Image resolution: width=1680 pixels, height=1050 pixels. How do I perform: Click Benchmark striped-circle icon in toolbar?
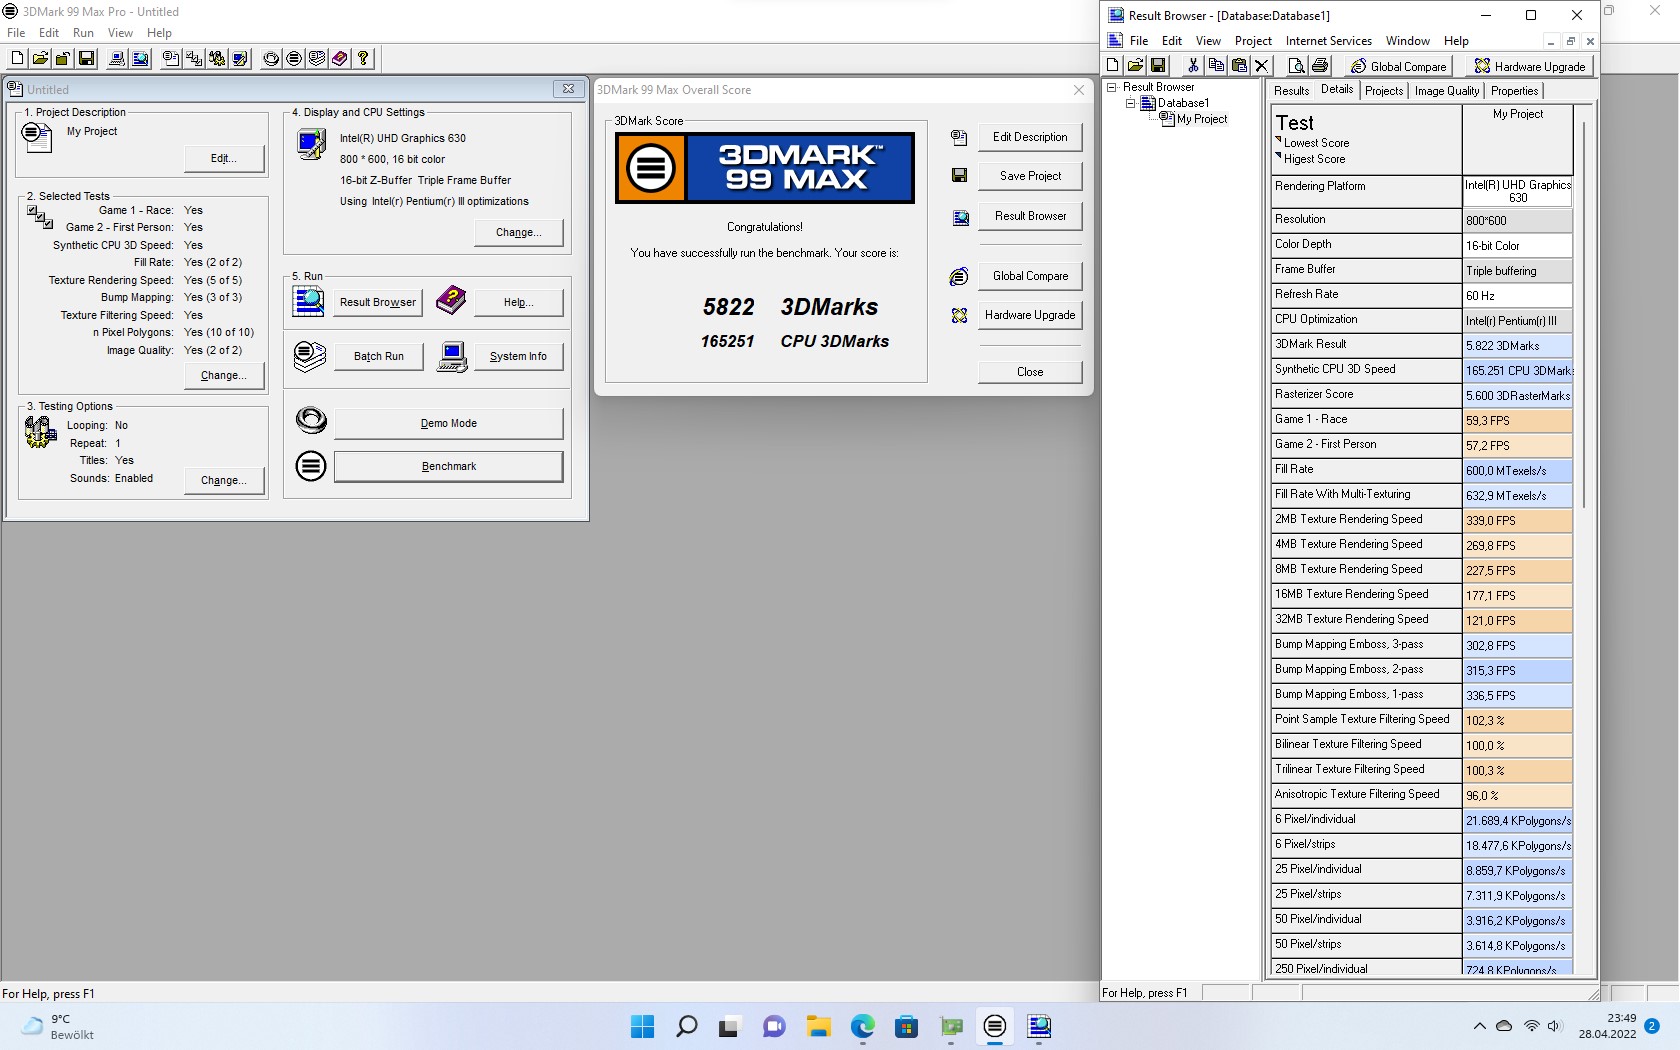(294, 59)
